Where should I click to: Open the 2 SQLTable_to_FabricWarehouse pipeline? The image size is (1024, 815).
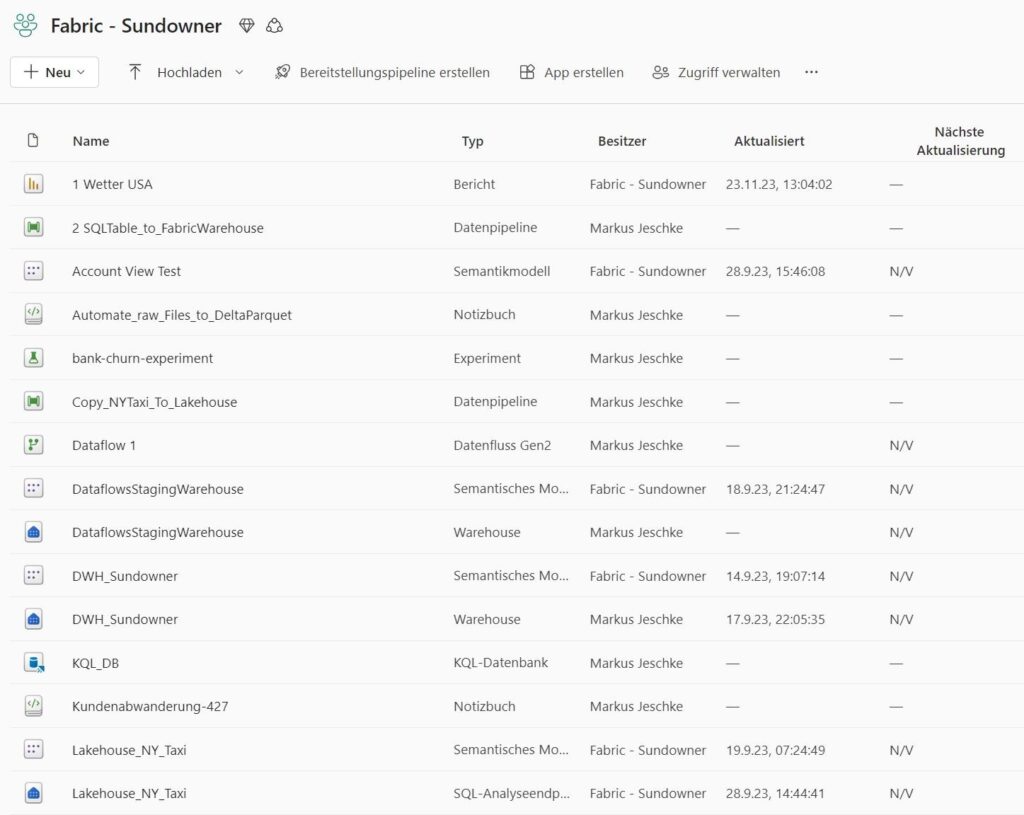(168, 228)
